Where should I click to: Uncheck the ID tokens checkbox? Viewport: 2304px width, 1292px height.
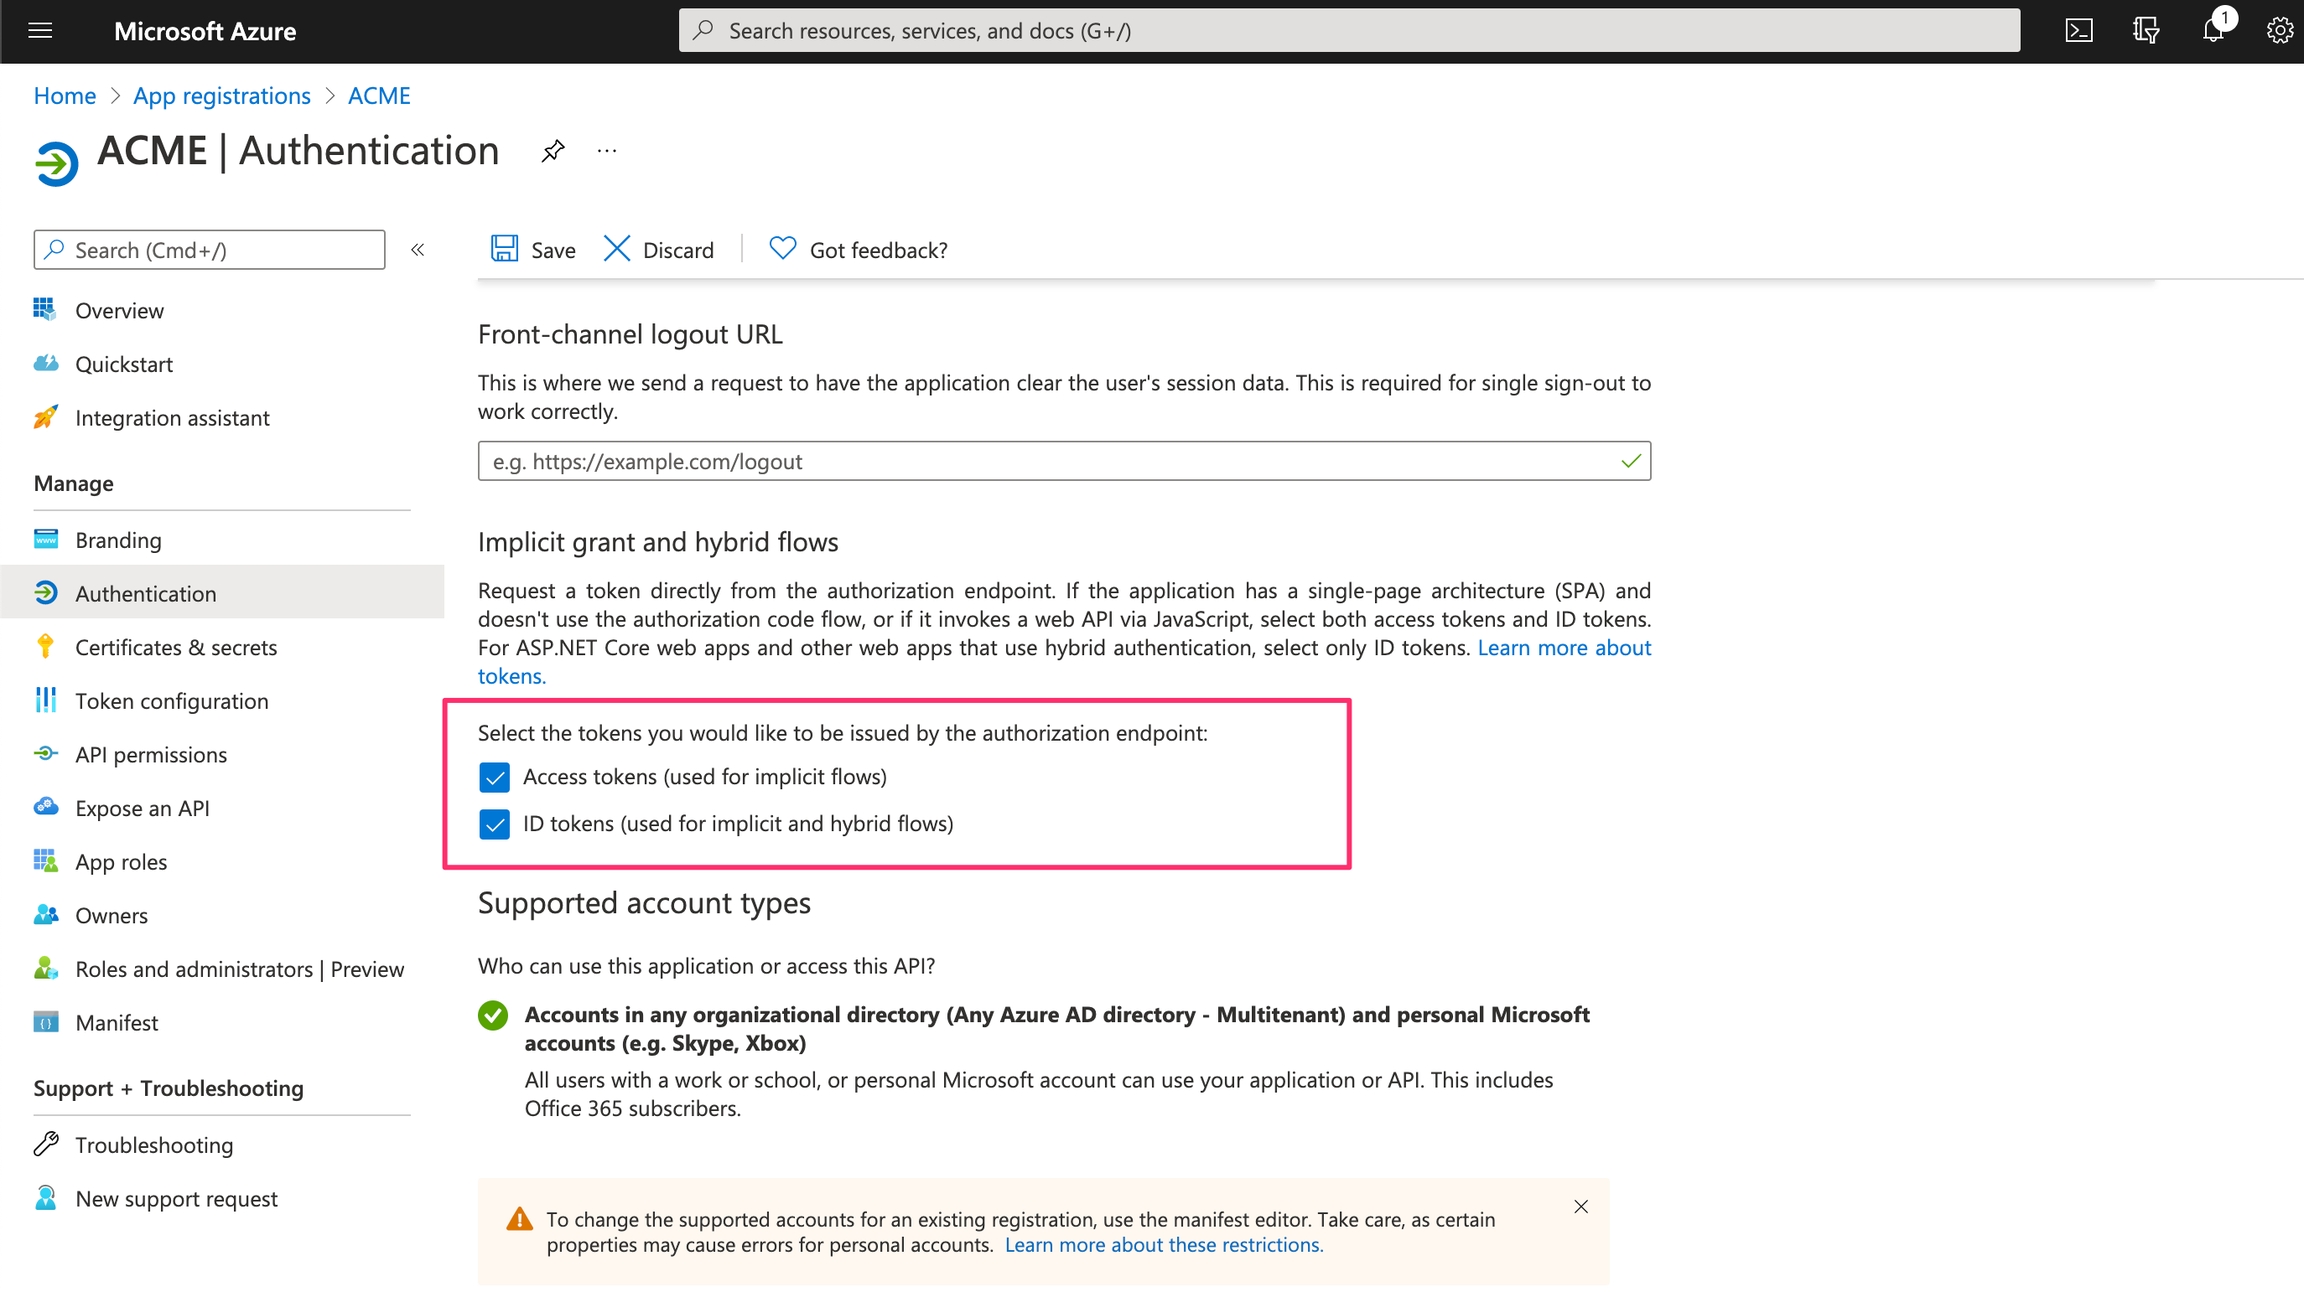(494, 824)
